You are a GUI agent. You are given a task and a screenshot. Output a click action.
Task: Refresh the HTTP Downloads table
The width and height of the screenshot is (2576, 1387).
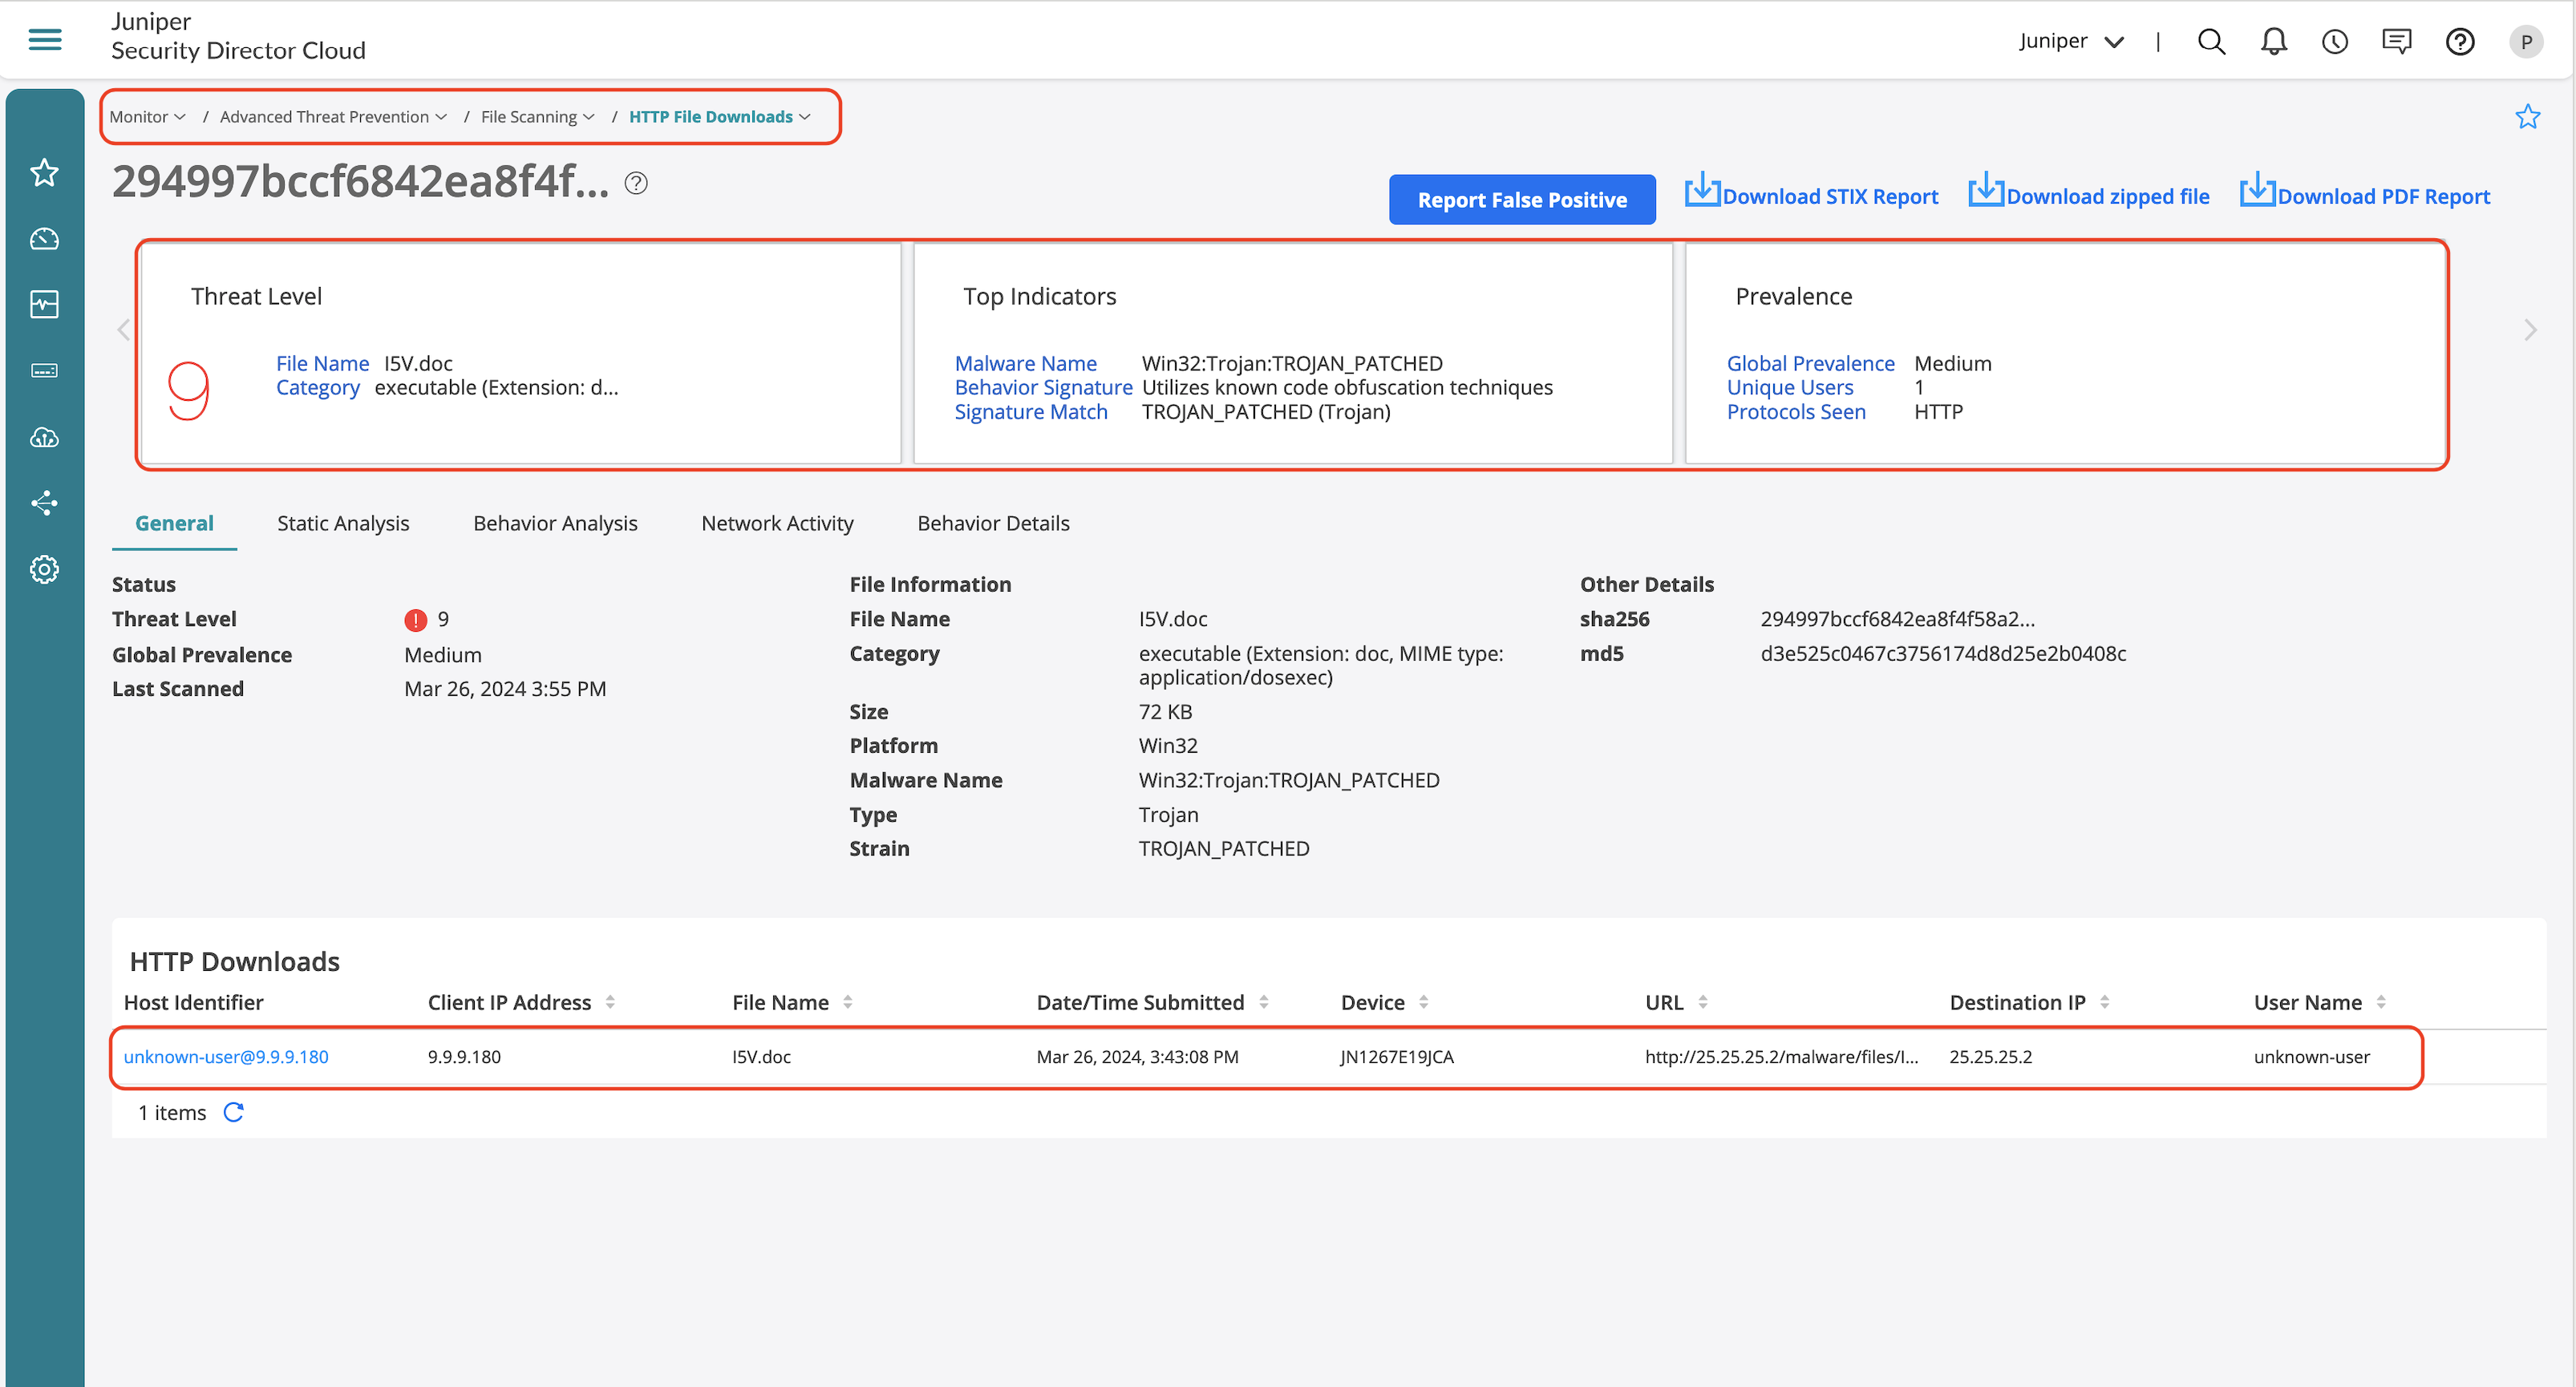point(233,1112)
